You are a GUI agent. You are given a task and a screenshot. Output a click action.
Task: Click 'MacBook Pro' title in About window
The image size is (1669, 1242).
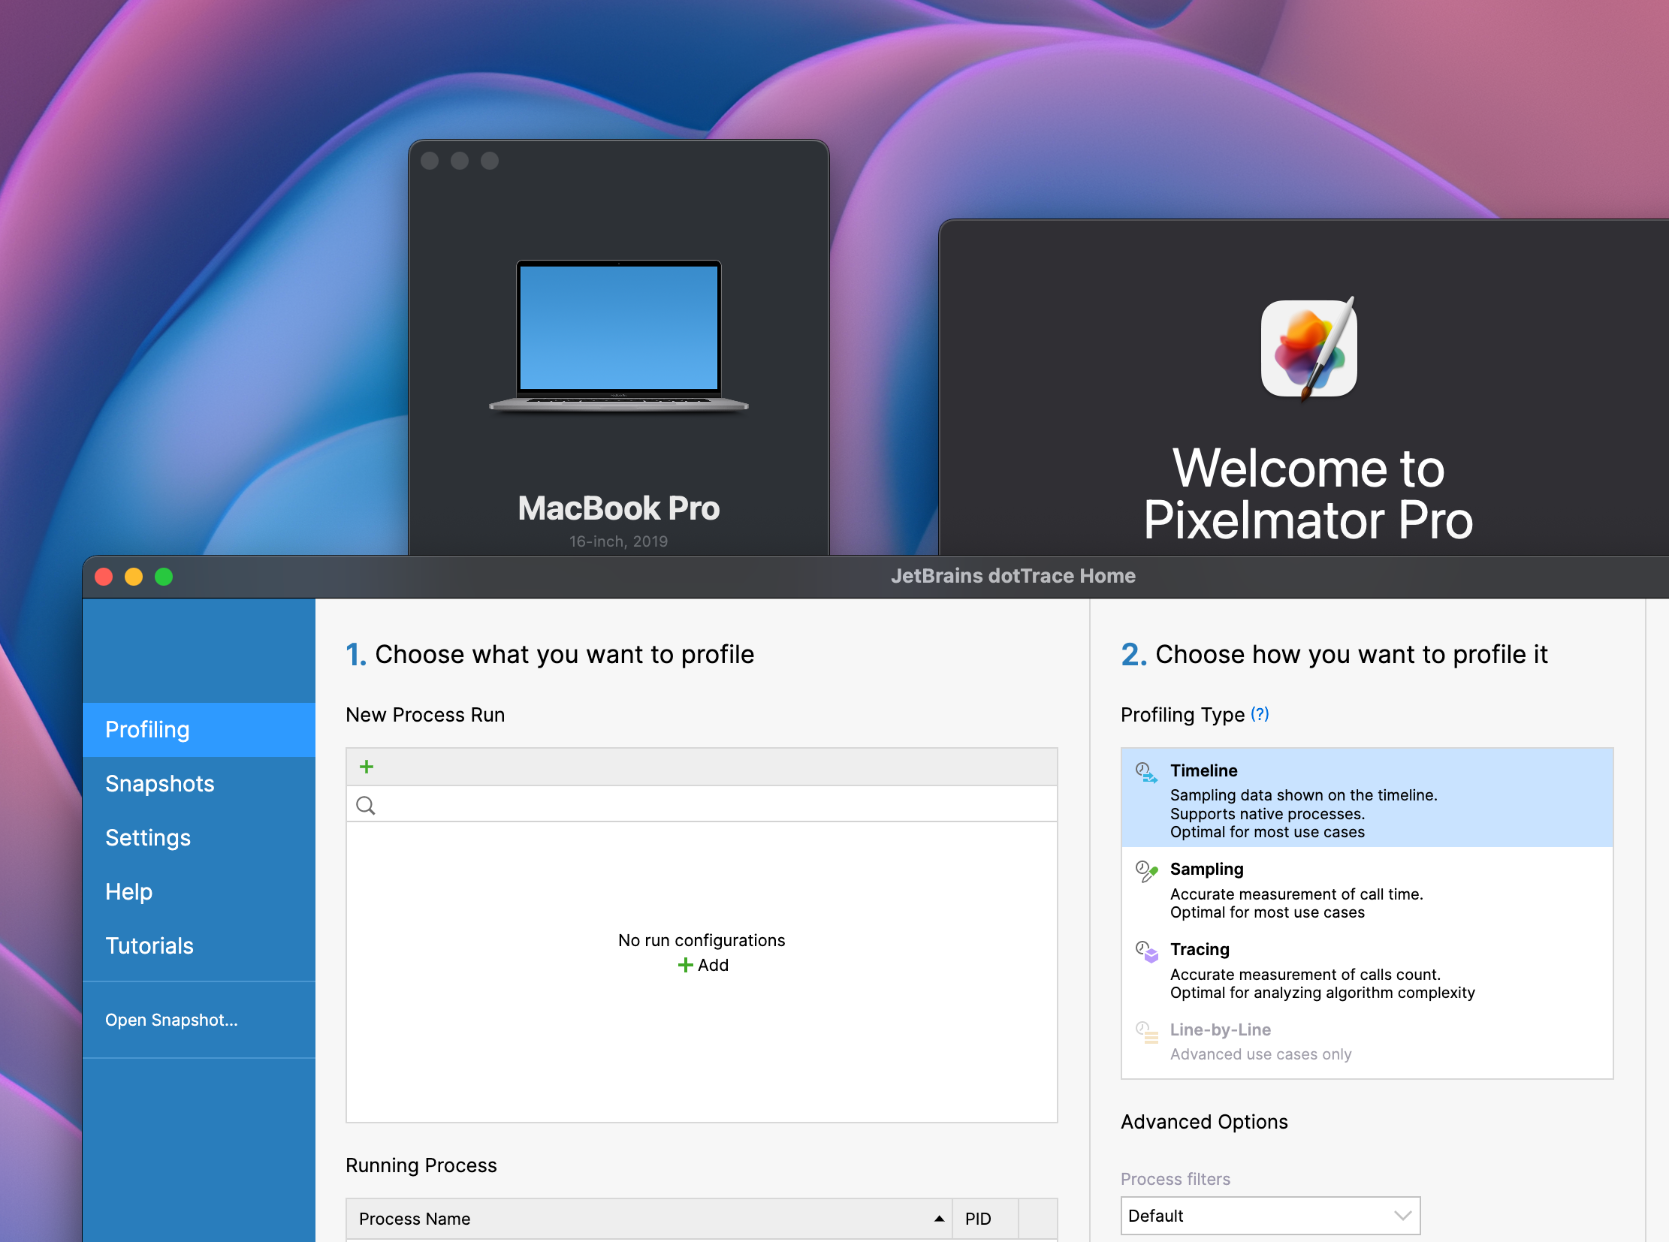619,508
